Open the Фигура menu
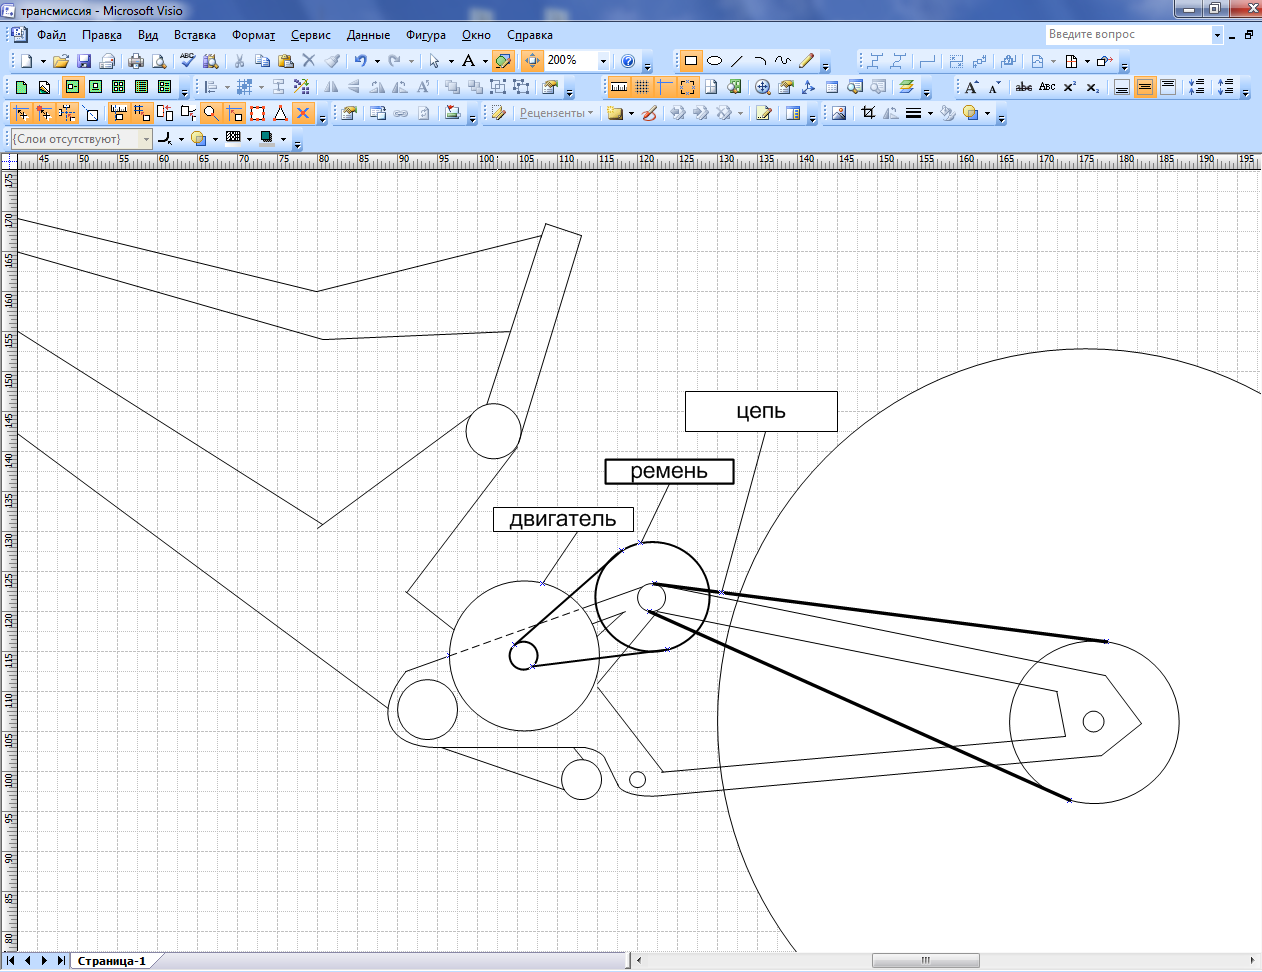 [x=426, y=35]
